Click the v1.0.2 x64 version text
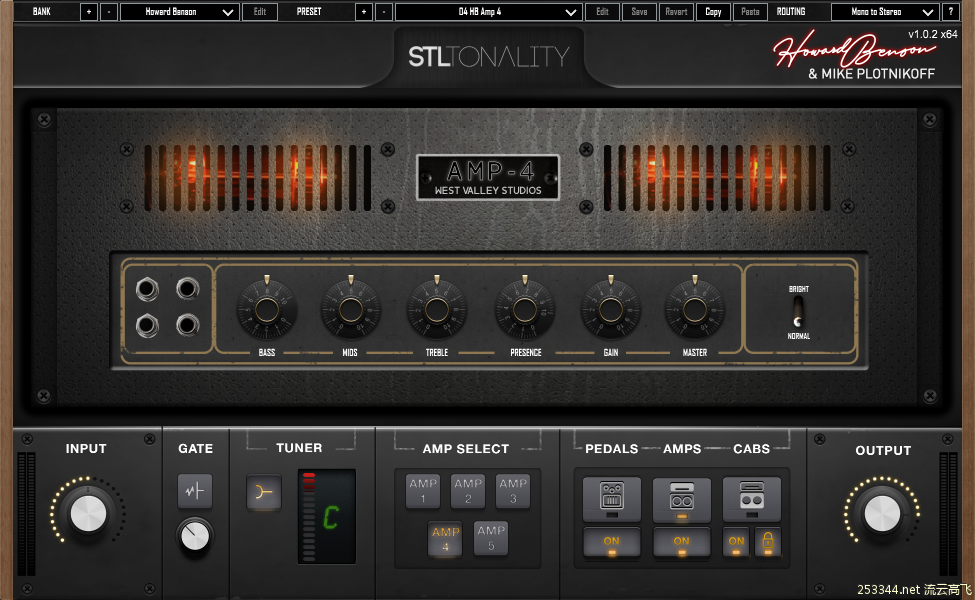The width and height of the screenshot is (975, 600). [933, 34]
